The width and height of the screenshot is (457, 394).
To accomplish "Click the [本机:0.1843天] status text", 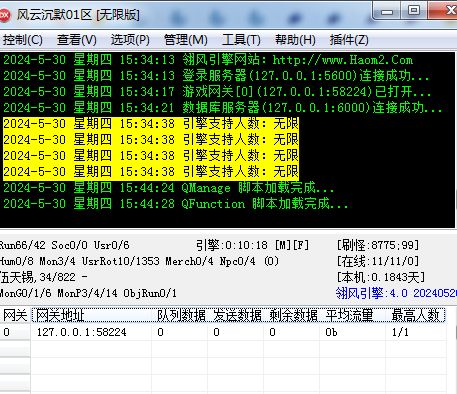I will tap(381, 277).
